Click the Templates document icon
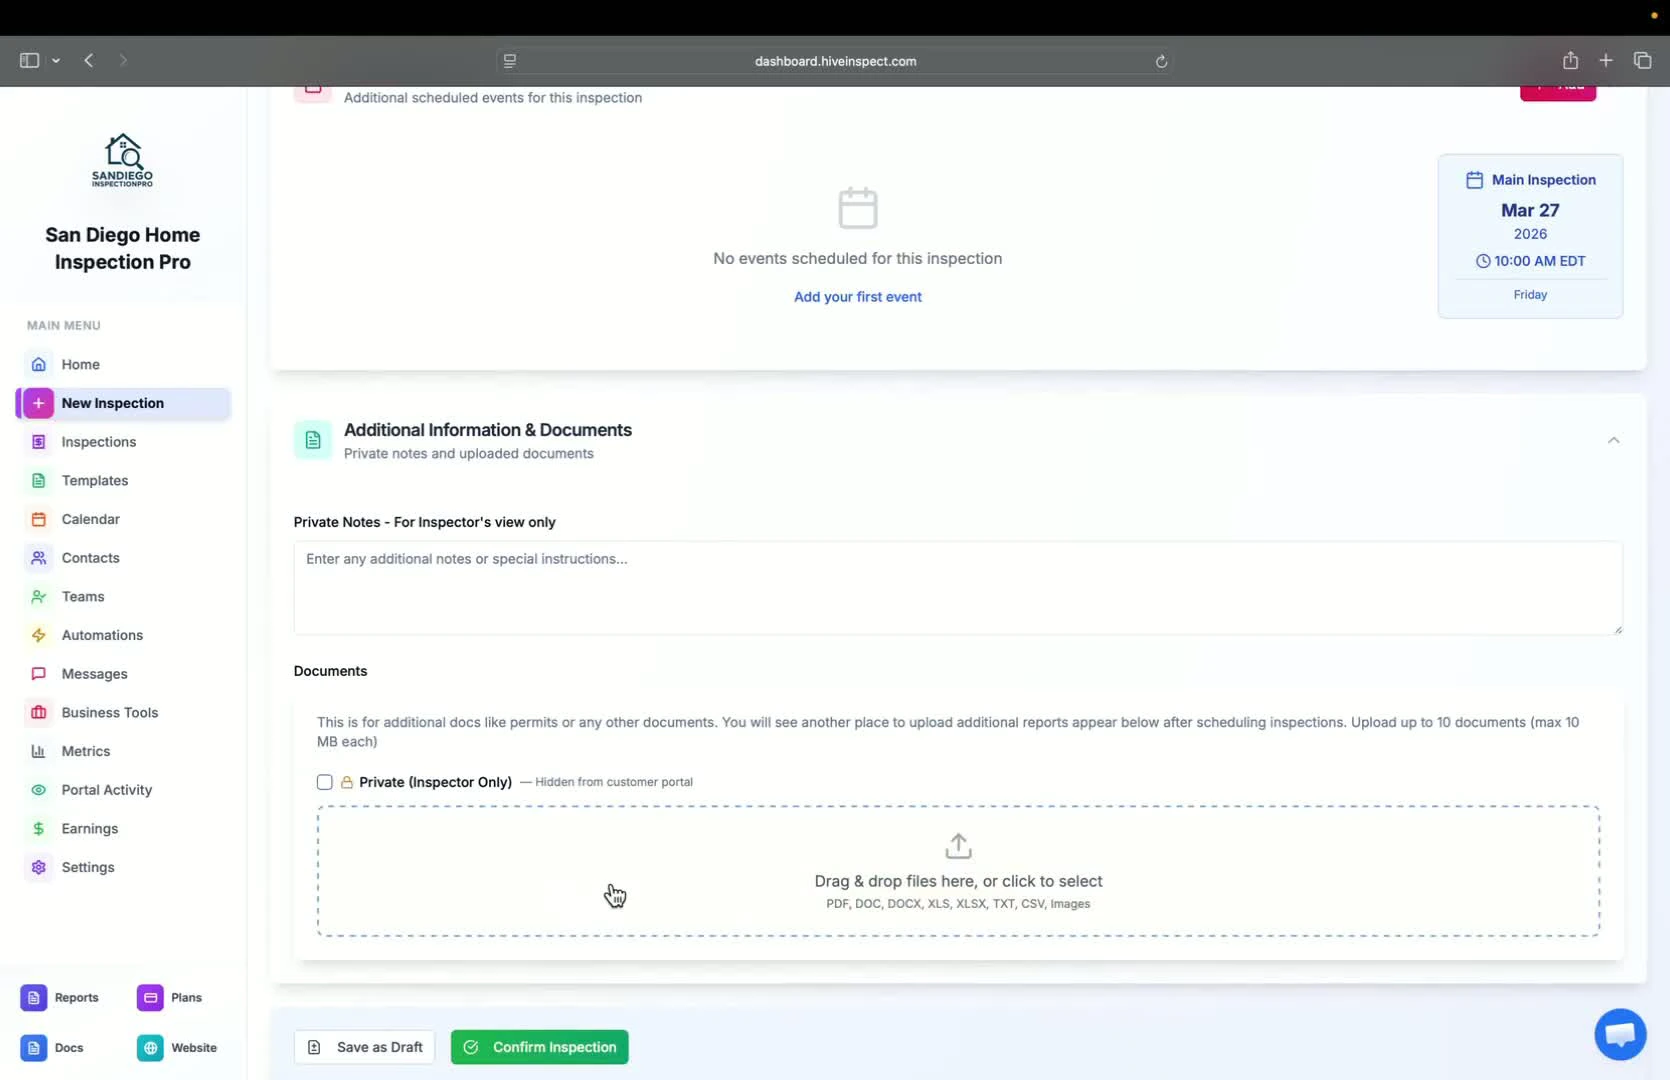 38,481
